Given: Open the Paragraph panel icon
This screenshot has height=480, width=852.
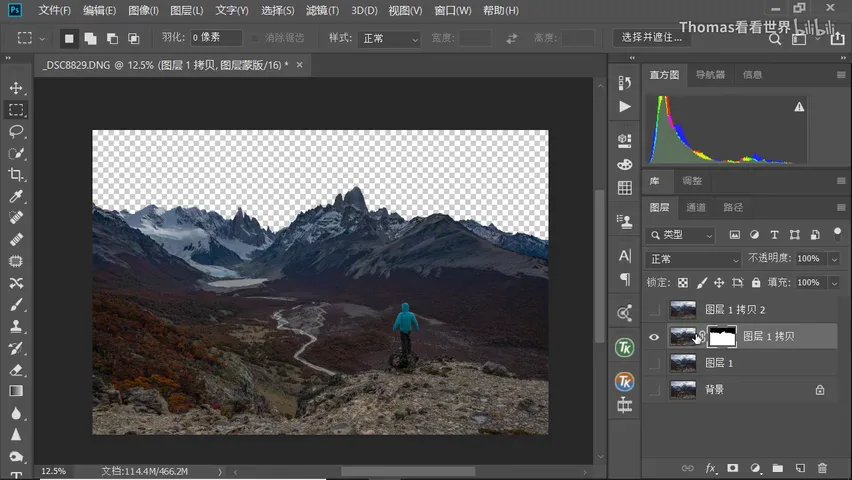Looking at the screenshot, I should click(x=625, y=279).
